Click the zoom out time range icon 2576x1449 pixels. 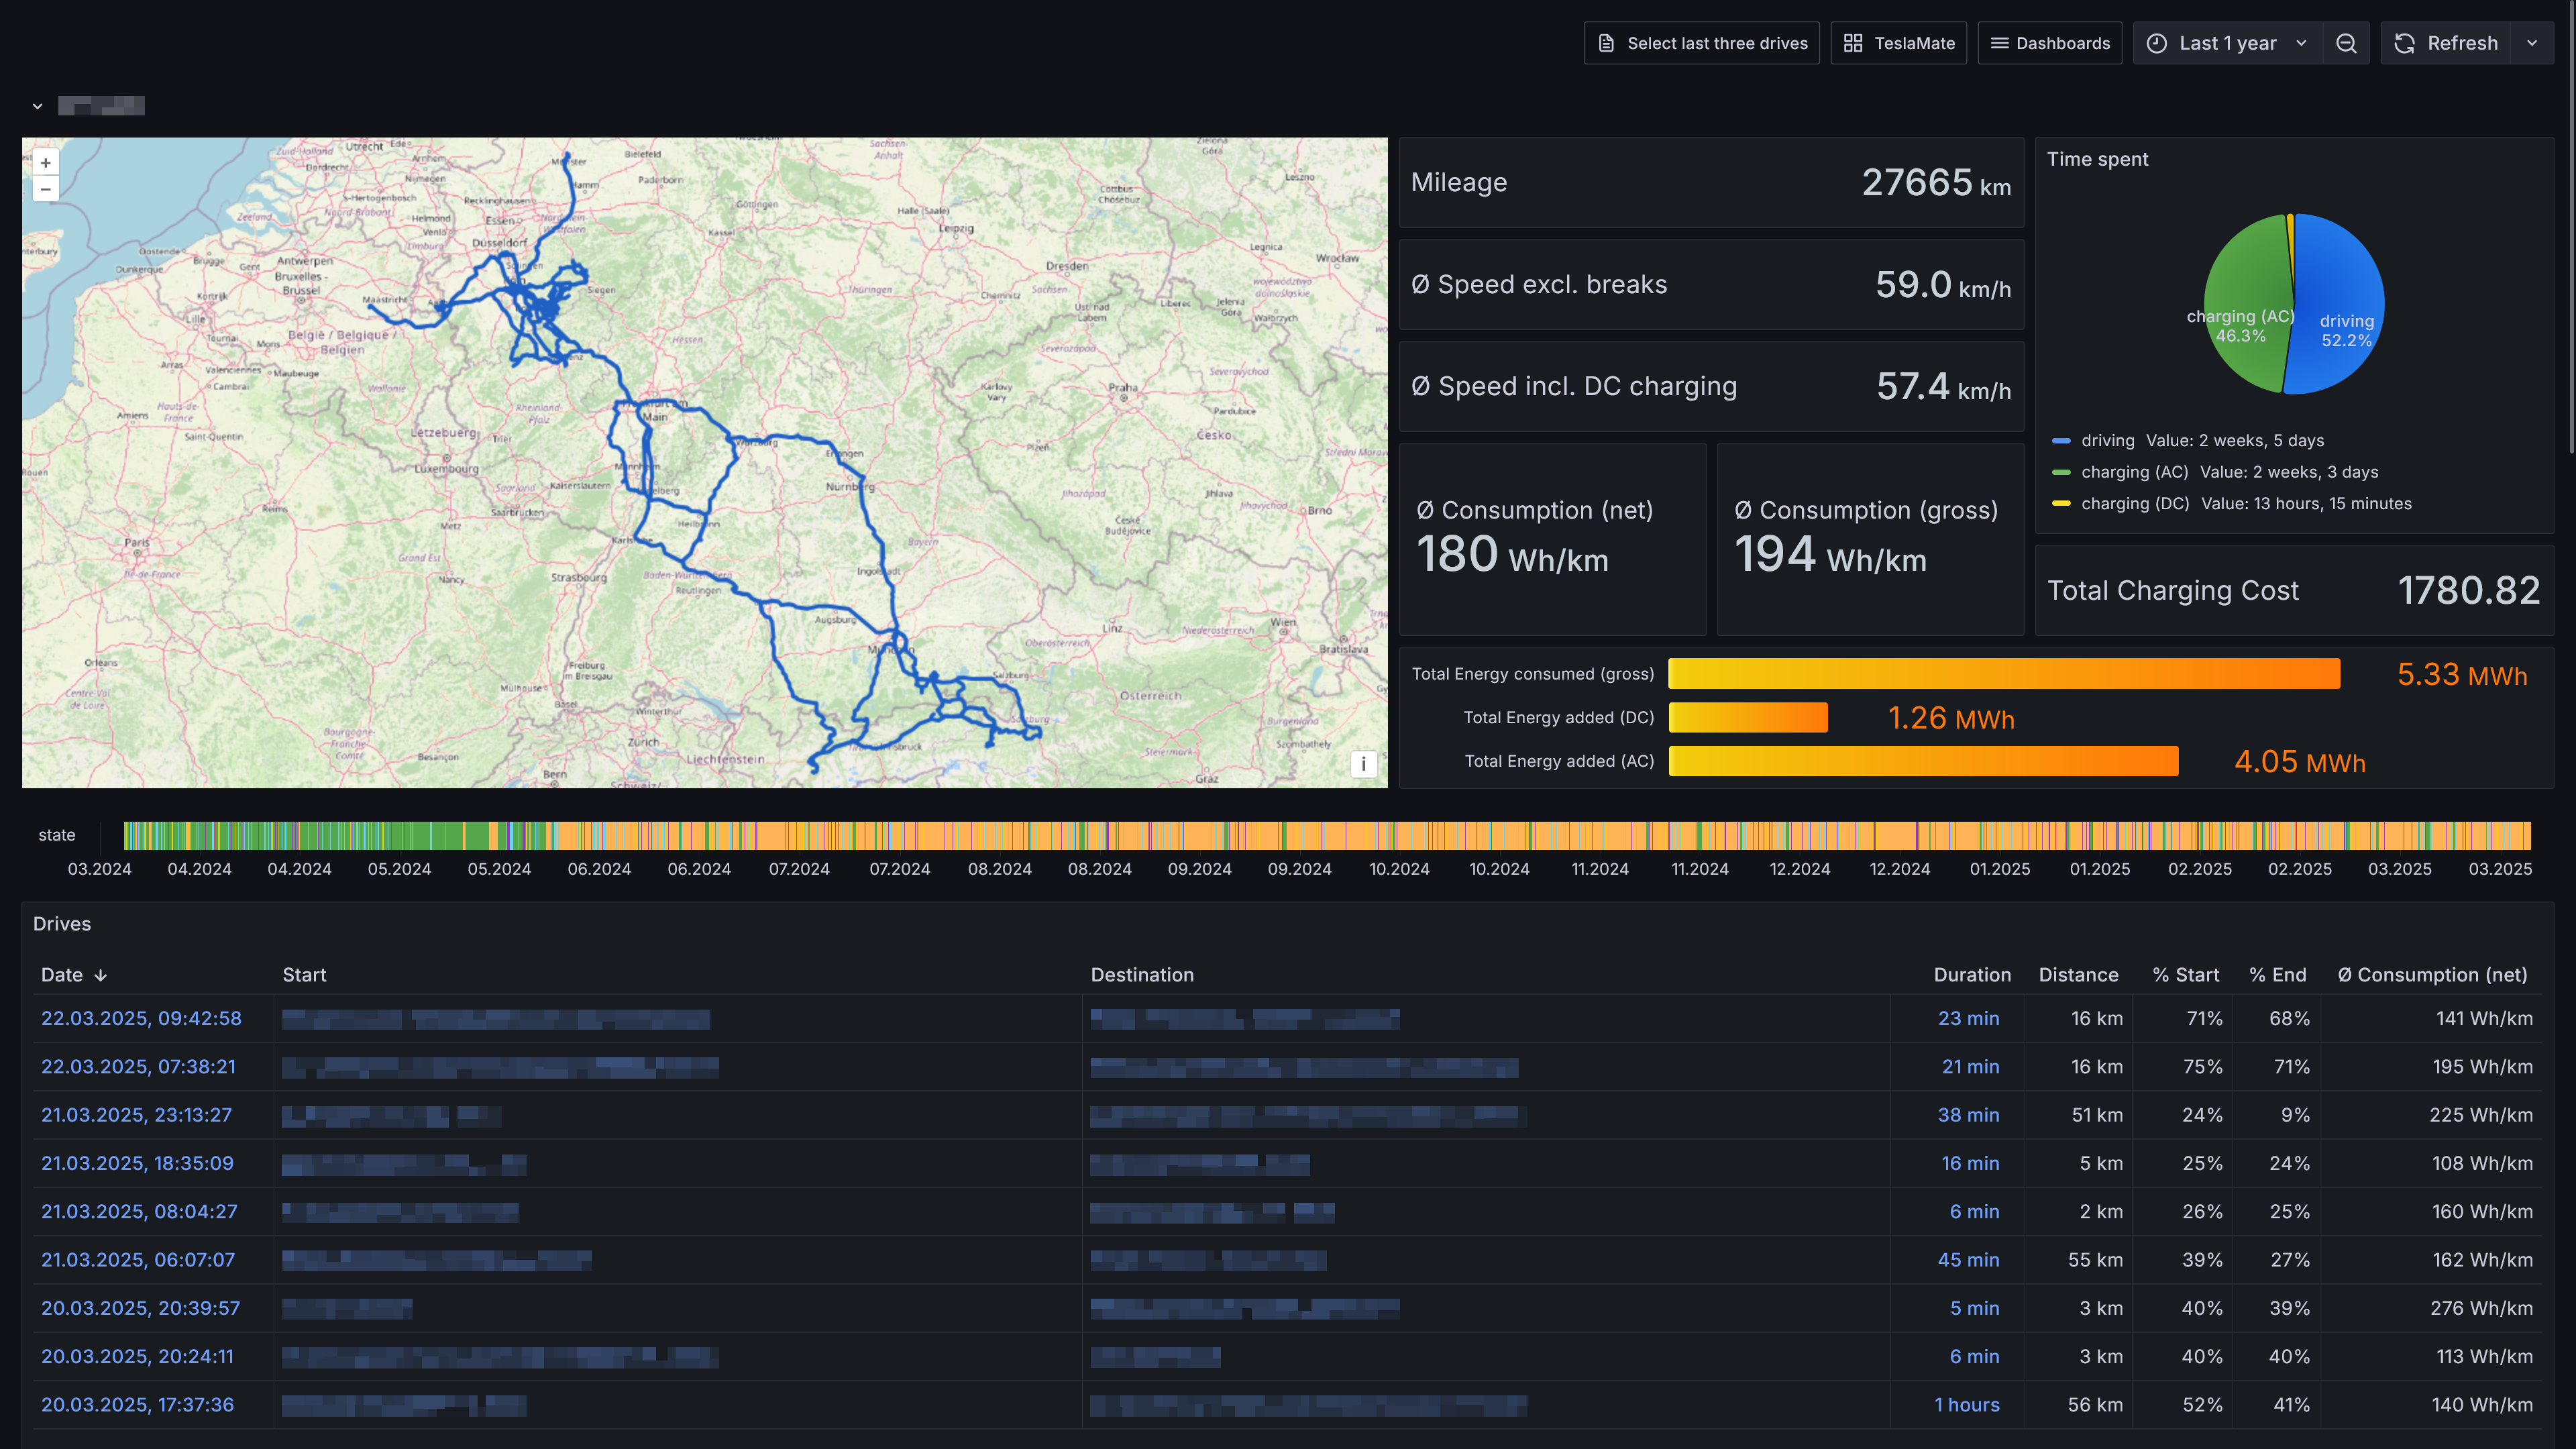pyautogui.click(x=2346, y=43)
